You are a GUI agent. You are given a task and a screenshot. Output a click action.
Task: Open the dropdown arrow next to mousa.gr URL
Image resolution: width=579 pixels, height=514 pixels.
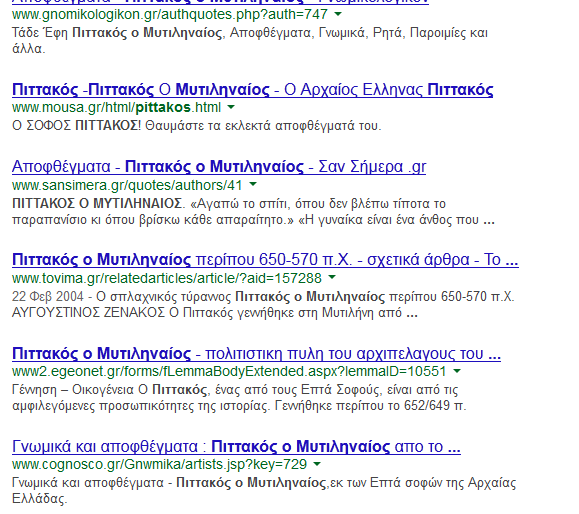point(231,107)
